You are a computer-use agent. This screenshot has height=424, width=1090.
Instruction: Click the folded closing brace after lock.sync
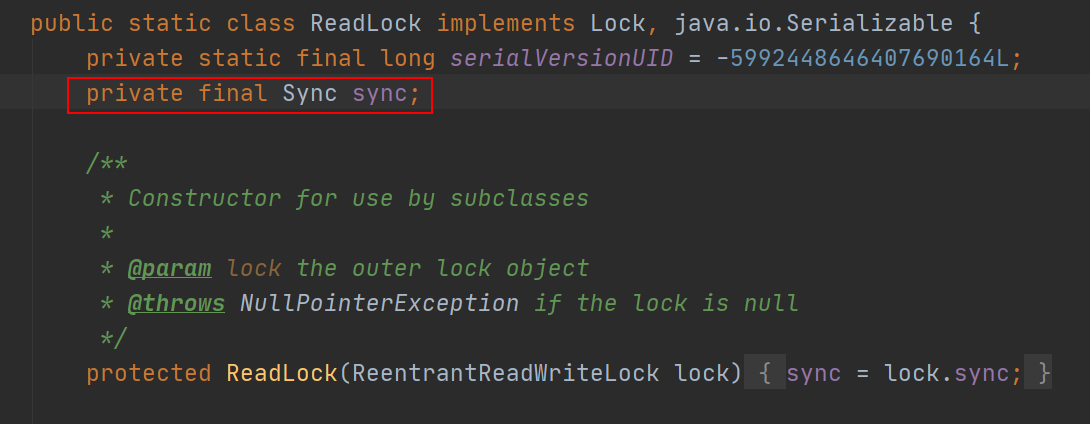tap(1043, 374)
